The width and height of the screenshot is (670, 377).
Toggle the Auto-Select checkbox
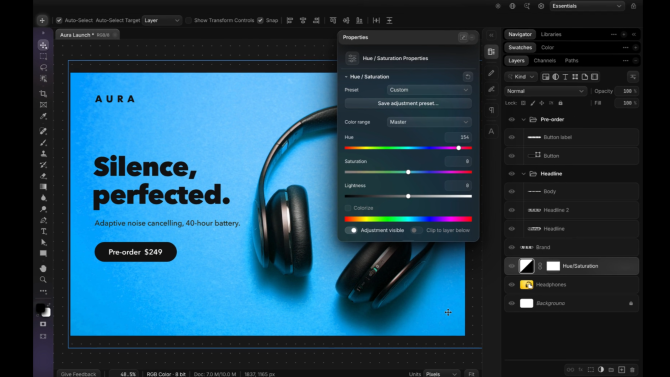pos(59,21)
